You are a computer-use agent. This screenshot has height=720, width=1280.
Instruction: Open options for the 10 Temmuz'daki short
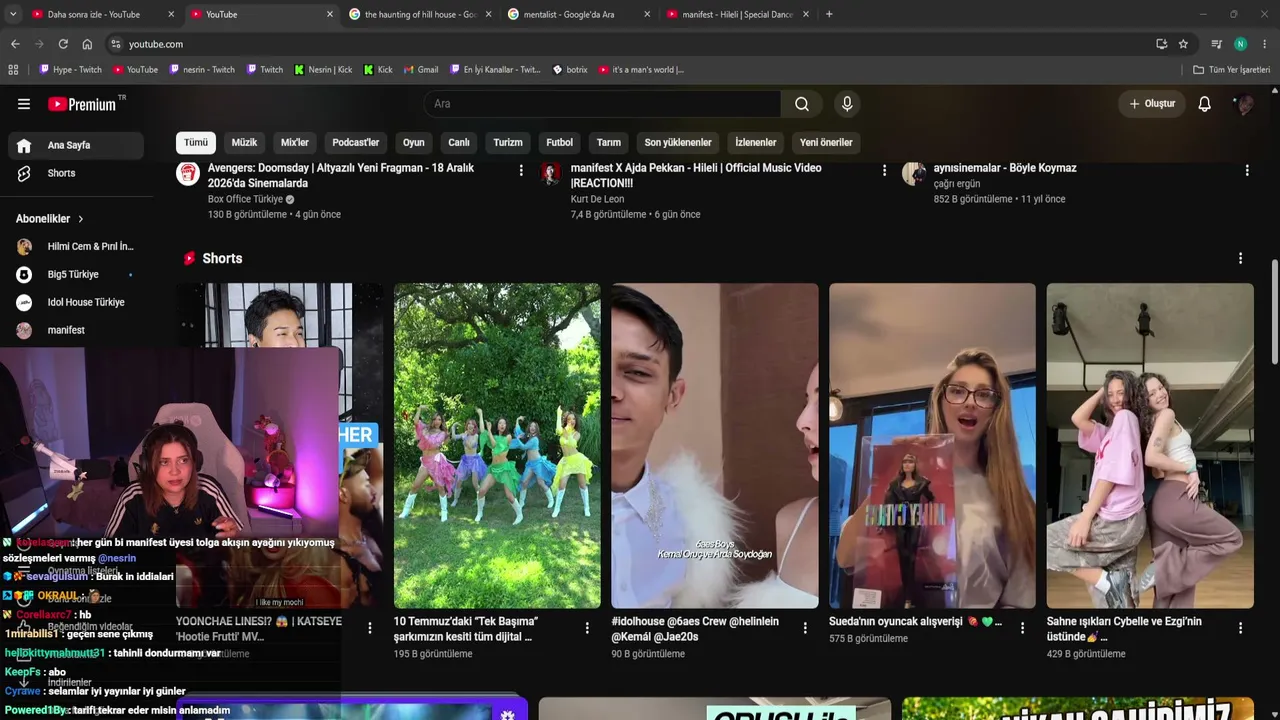587,628
